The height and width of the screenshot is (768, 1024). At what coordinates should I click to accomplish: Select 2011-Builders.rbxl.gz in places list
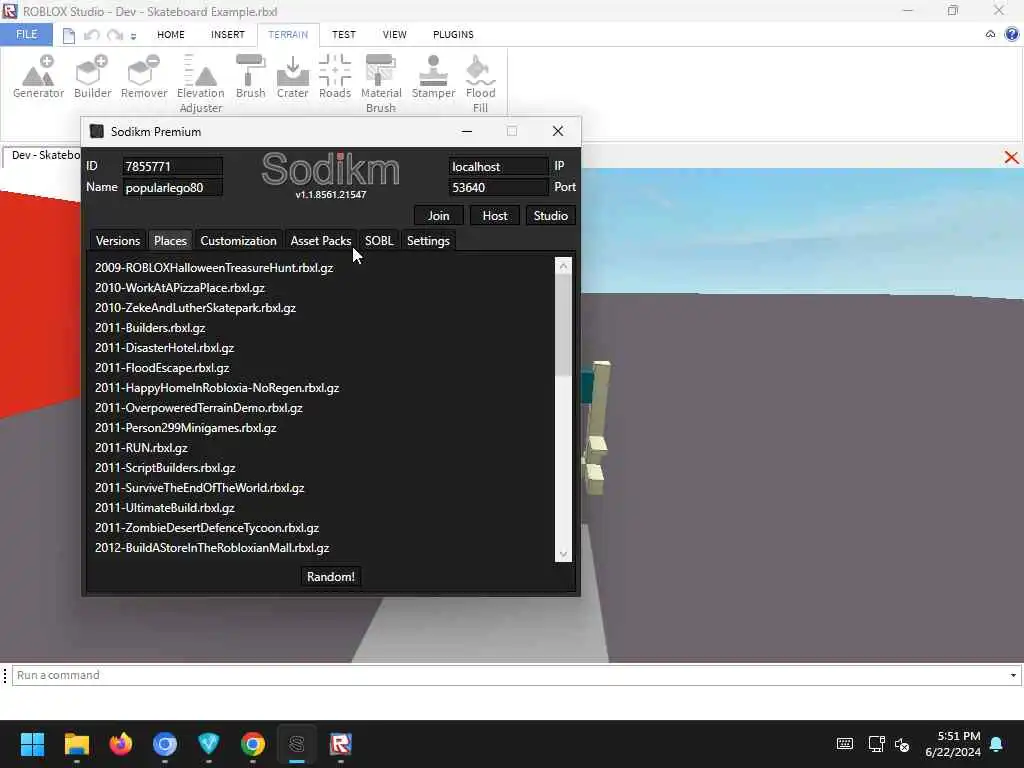pyautogui.click(x=150, y=328)
